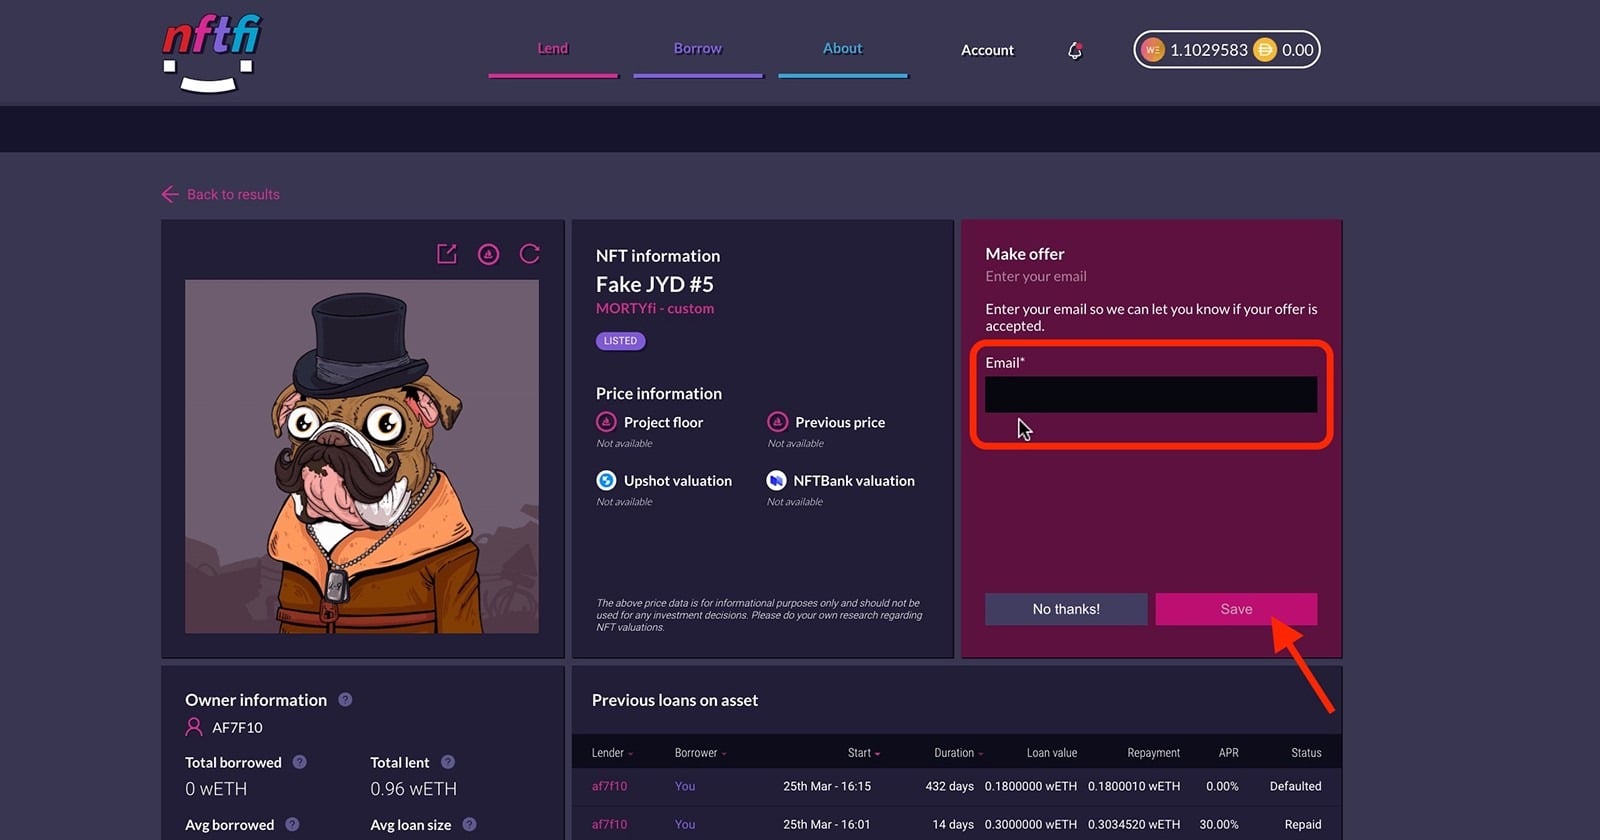
Task: Click the APR column header
Action: [1228, 753]
